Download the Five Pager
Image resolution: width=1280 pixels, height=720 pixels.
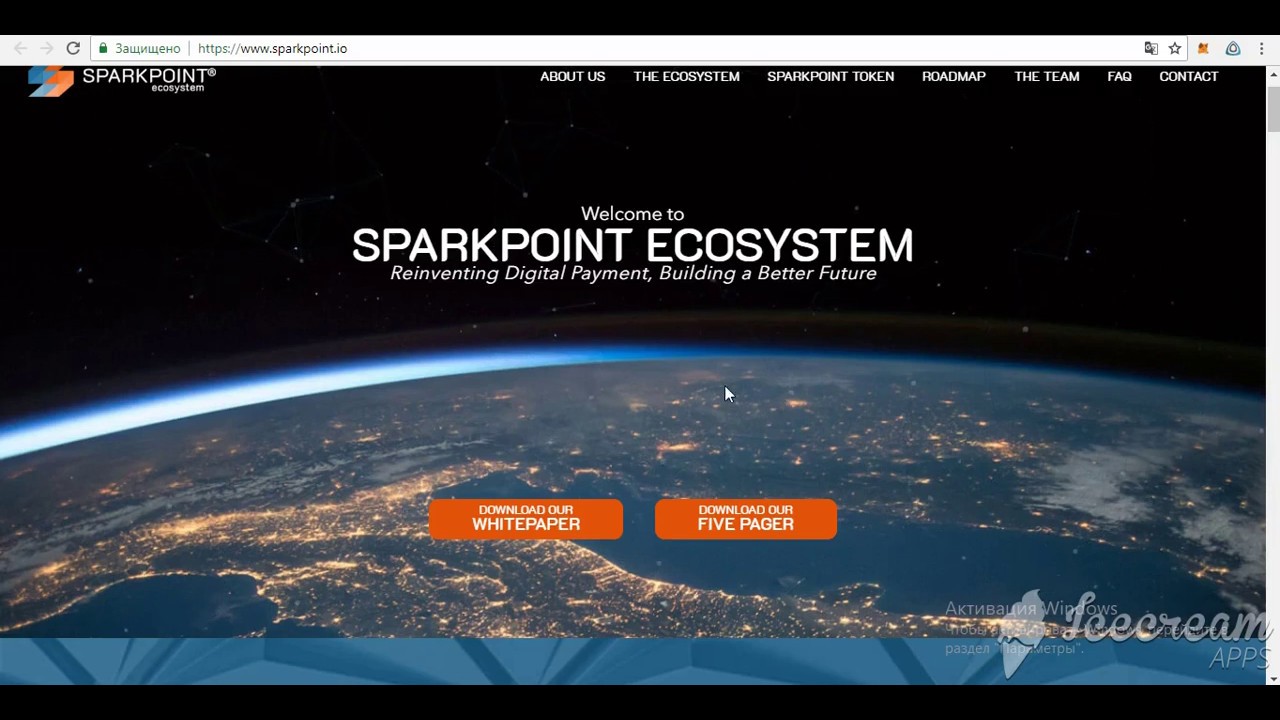tap(746, 519)
